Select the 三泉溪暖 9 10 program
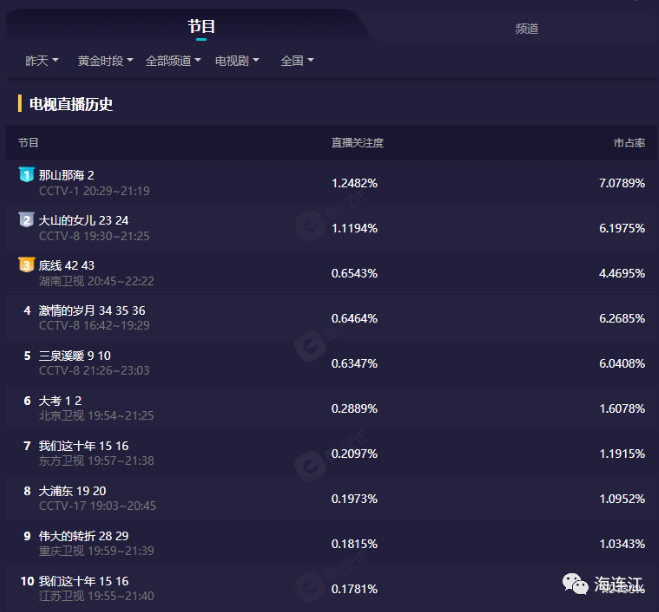 (x=74, y=356)
